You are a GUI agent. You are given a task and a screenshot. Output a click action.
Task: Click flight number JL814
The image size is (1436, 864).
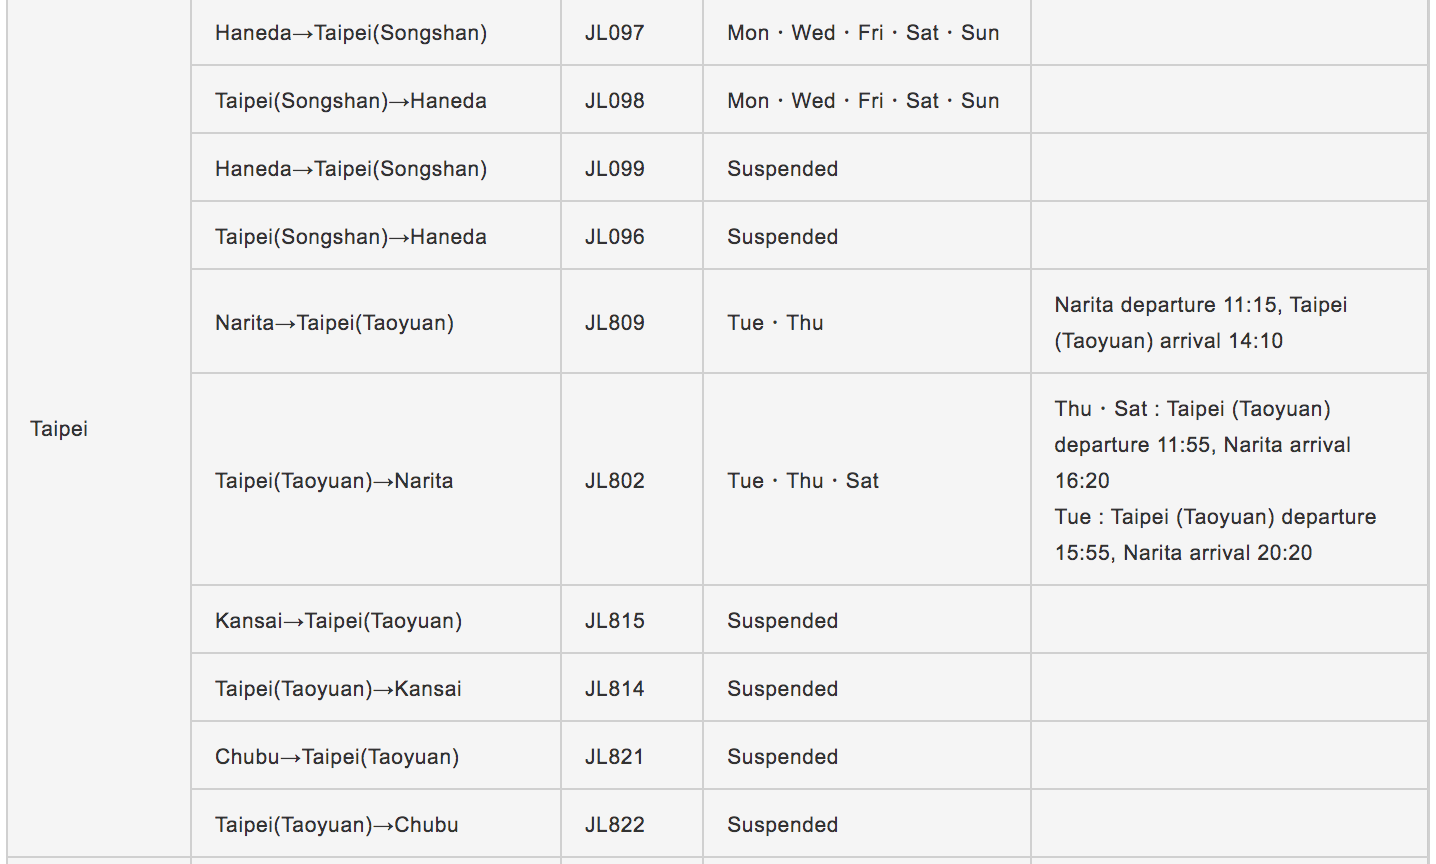[614, 689]
